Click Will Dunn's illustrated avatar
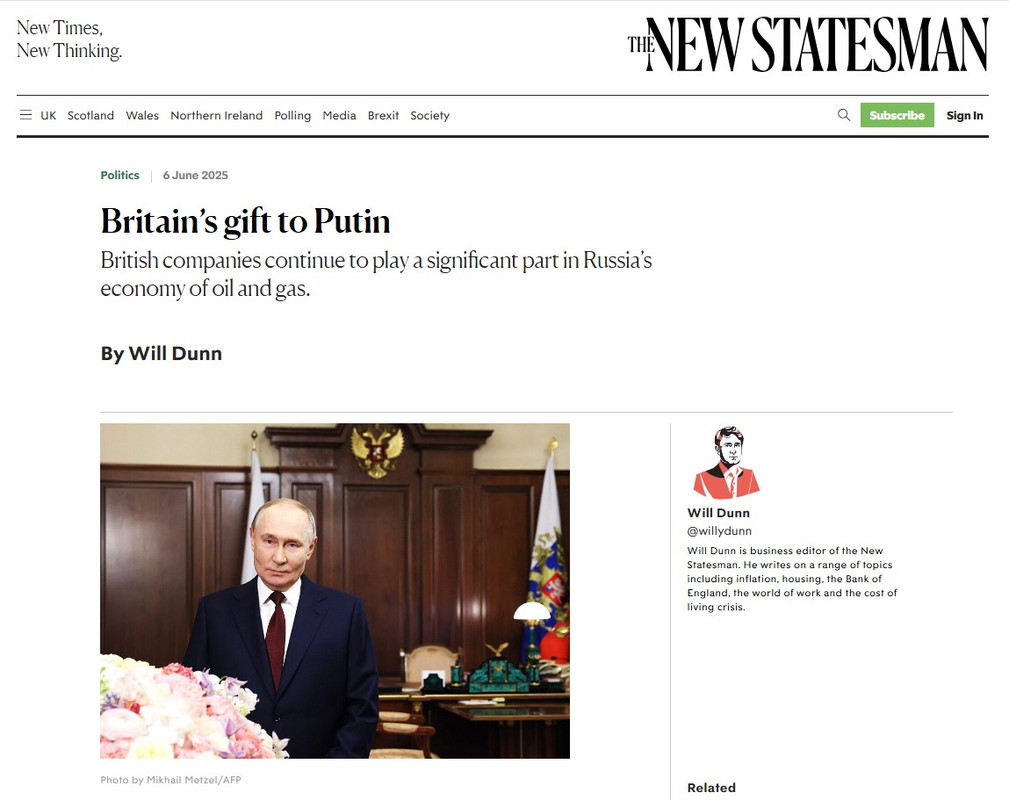The image size is (1009, 800). (727, 463)
